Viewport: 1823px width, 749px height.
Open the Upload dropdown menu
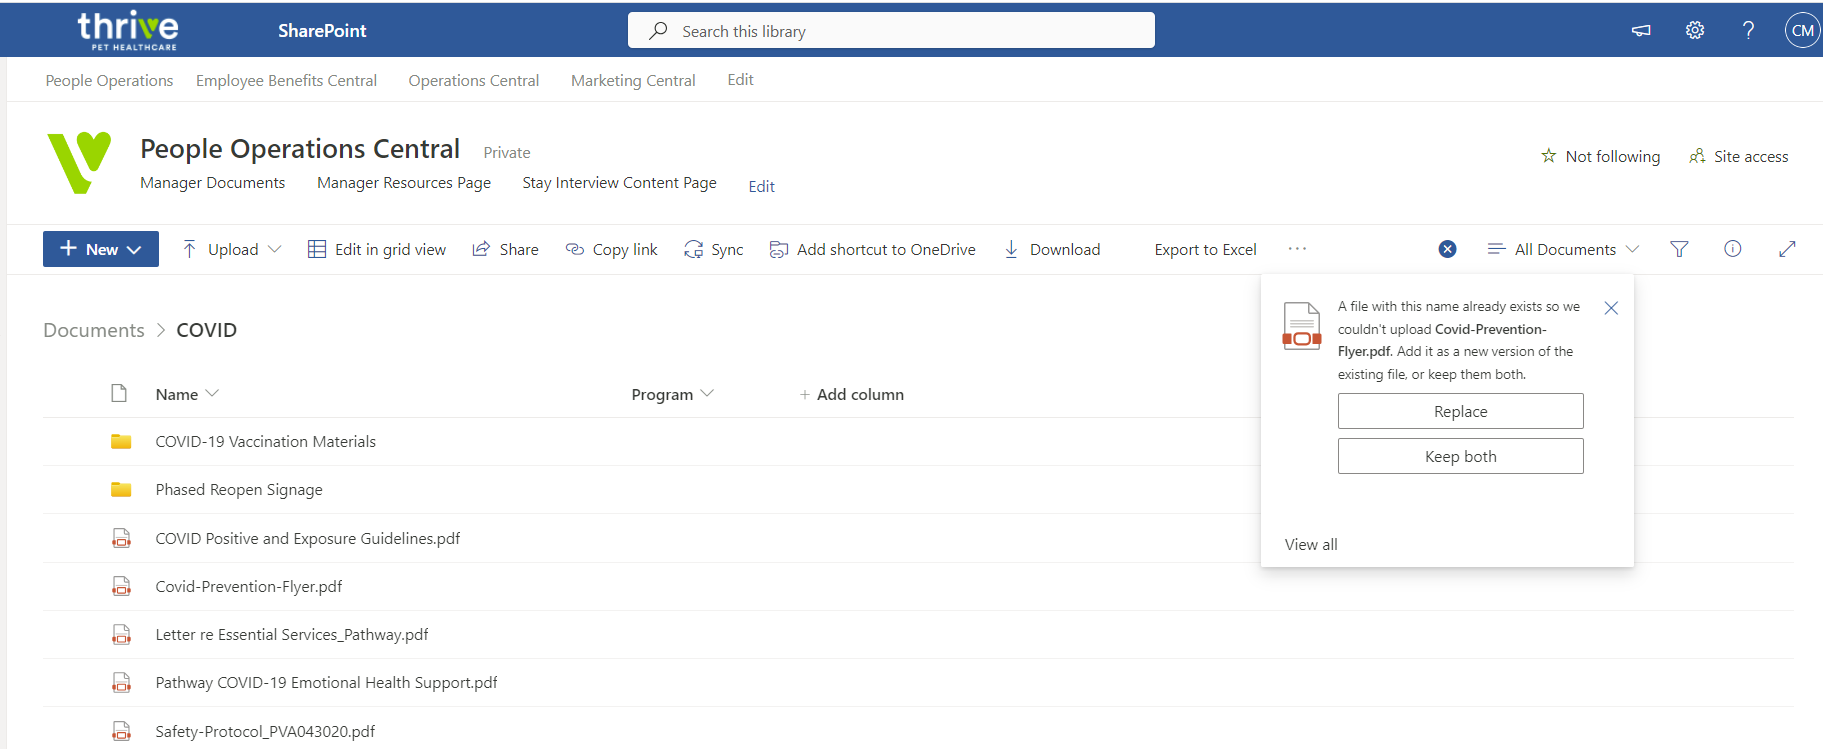[x=232, y=249]
